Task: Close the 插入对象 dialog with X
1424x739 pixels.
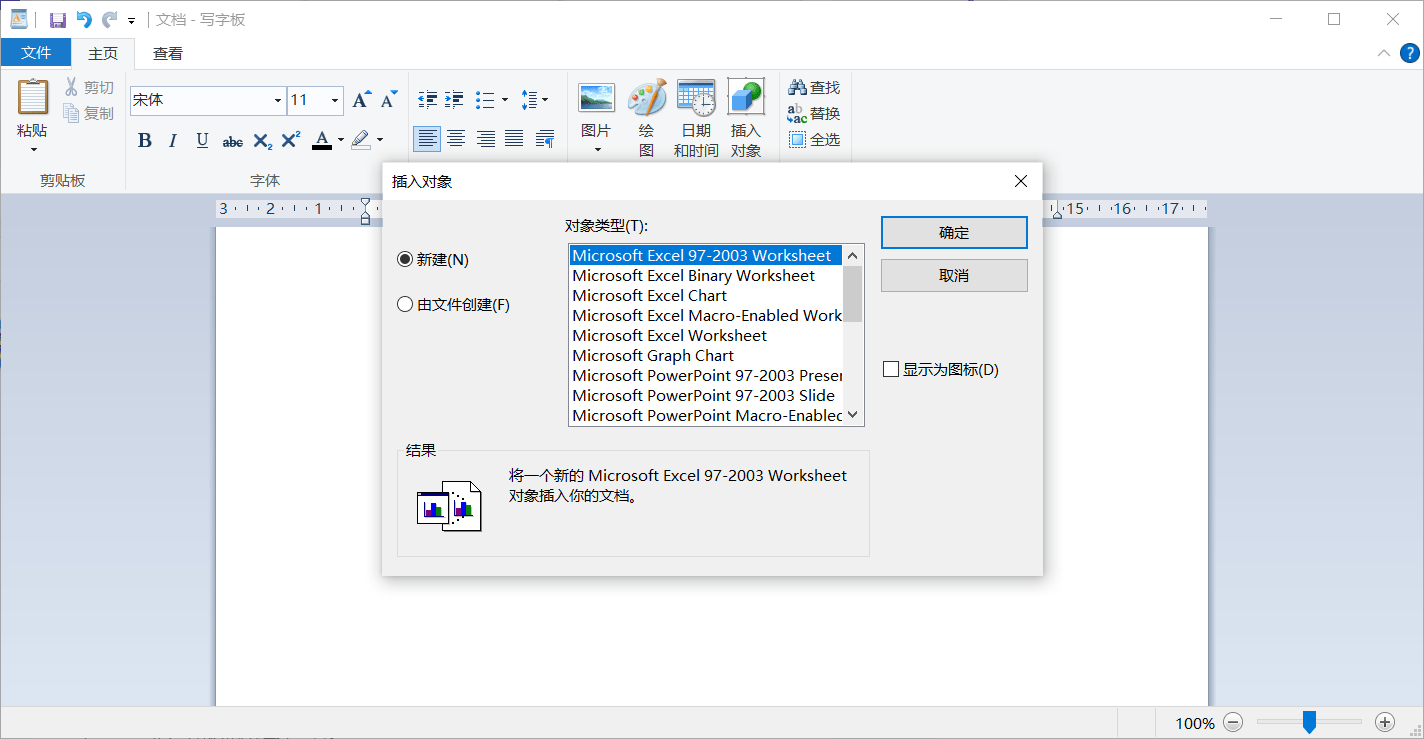Action: (x=1020, y=181)
